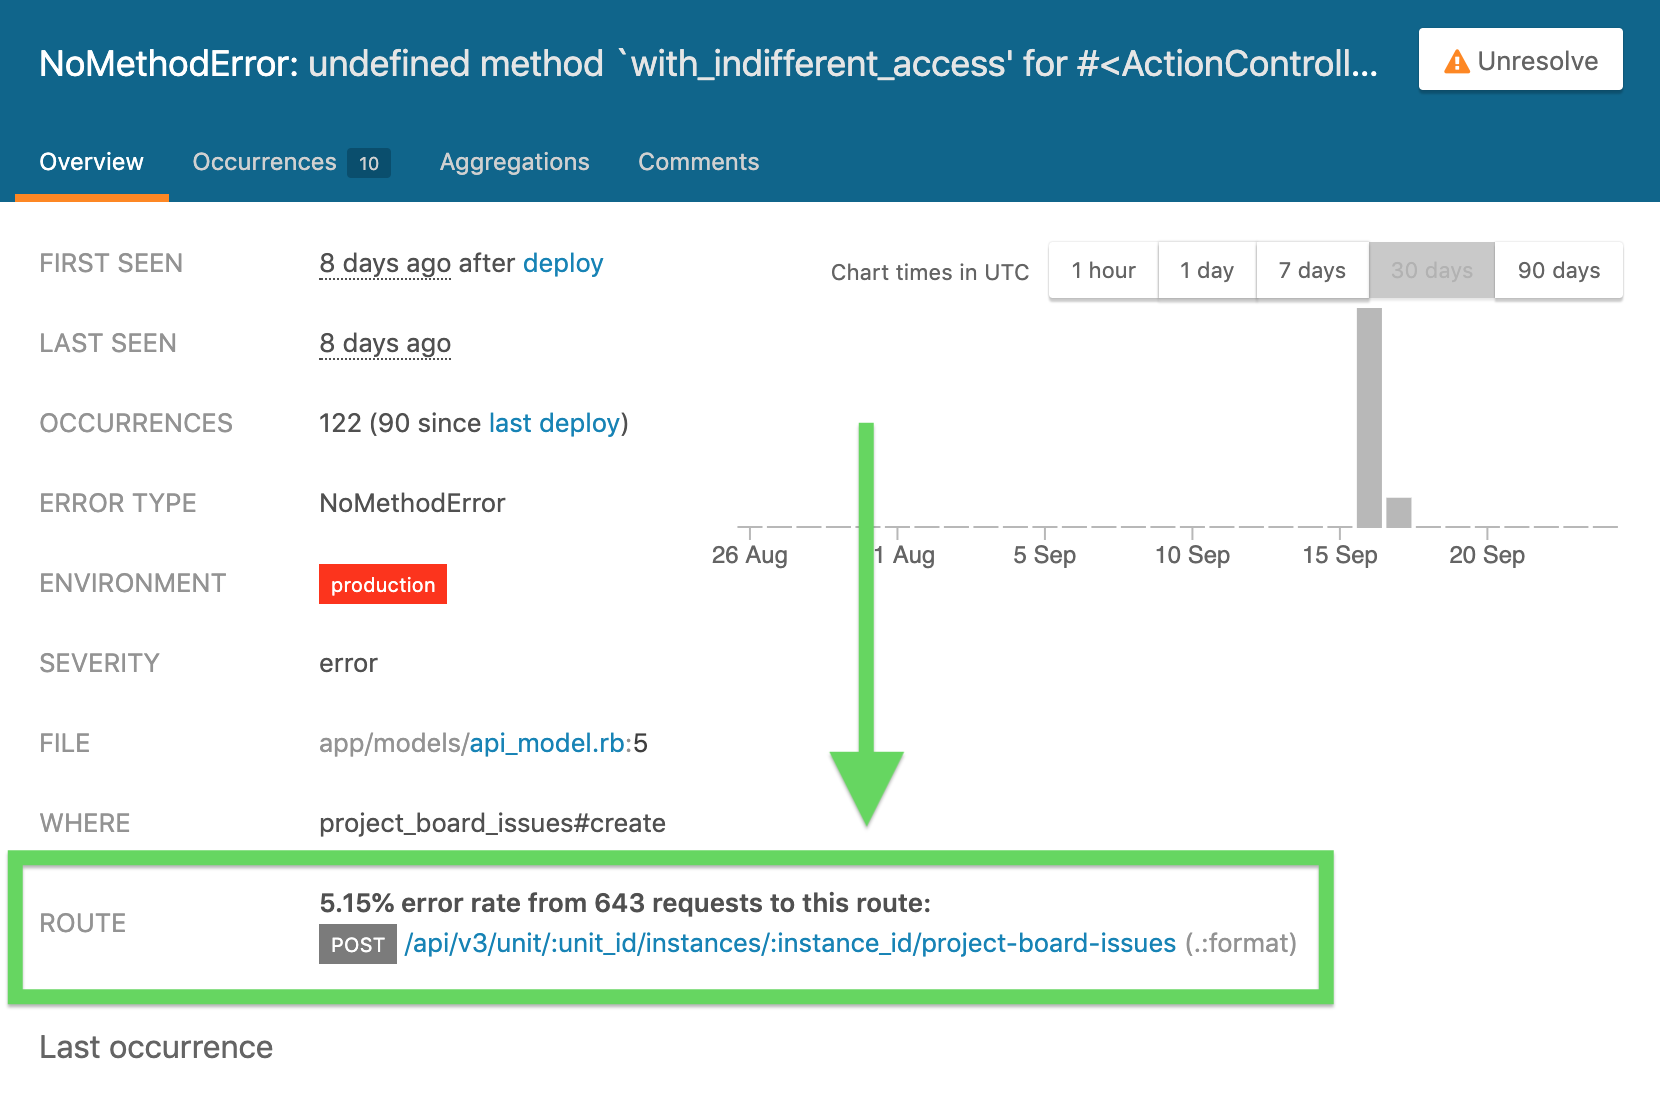This screenshot has width=1660, height=1110.
Task: Click the dotted '8 days ago' under First Seen
Action: coord(384,263)
